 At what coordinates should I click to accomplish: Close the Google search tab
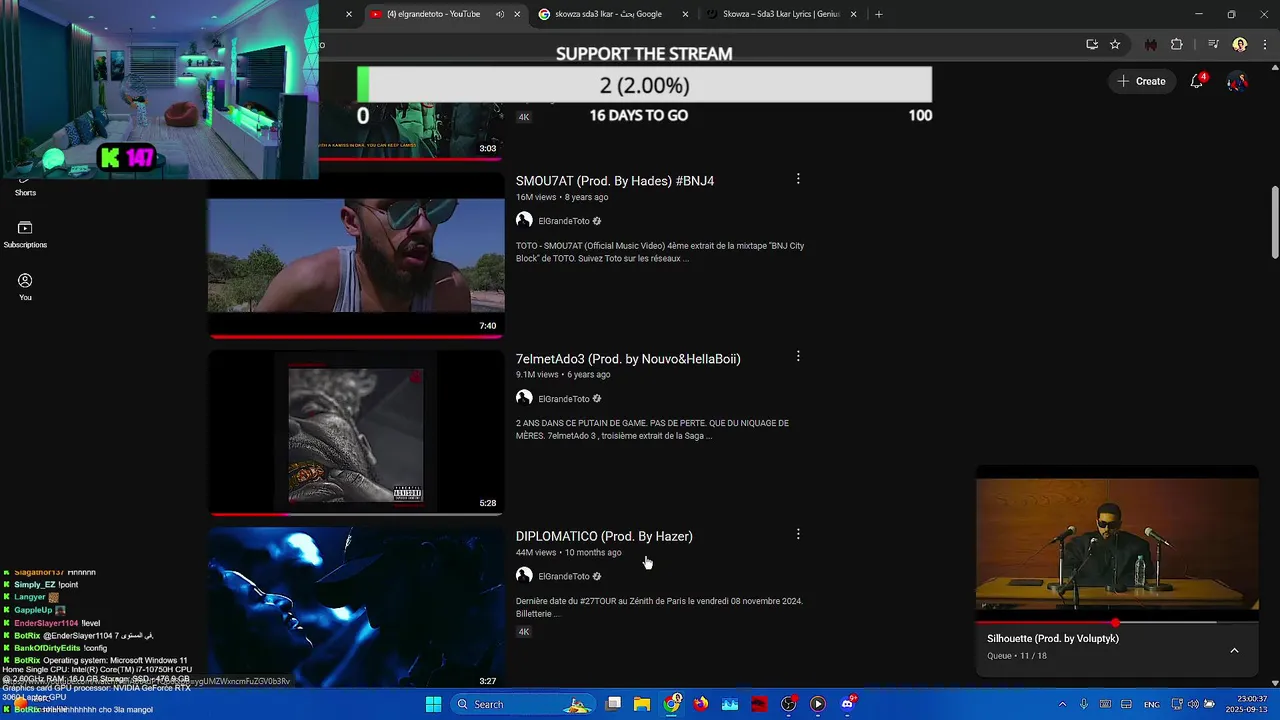click(685, 14)
